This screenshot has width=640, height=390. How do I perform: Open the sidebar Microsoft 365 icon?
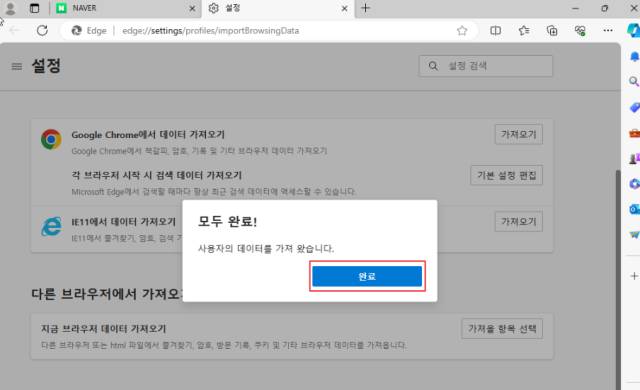(634, 184)
